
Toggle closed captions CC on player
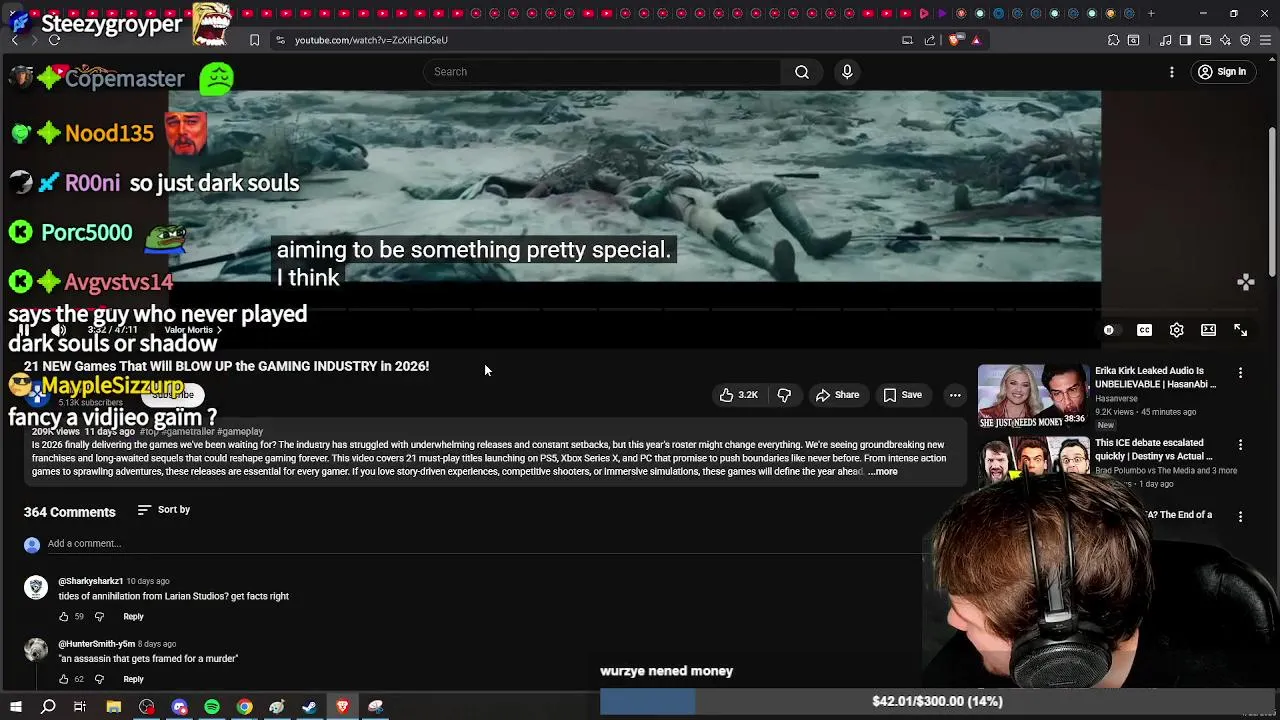[1144, 330]
